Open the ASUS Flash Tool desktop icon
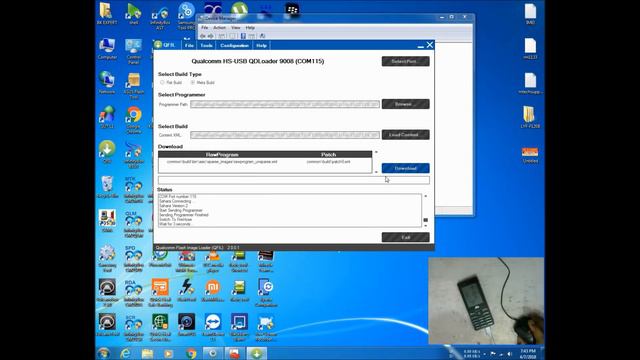The image size is (640, 360). (x=133, y=86)
